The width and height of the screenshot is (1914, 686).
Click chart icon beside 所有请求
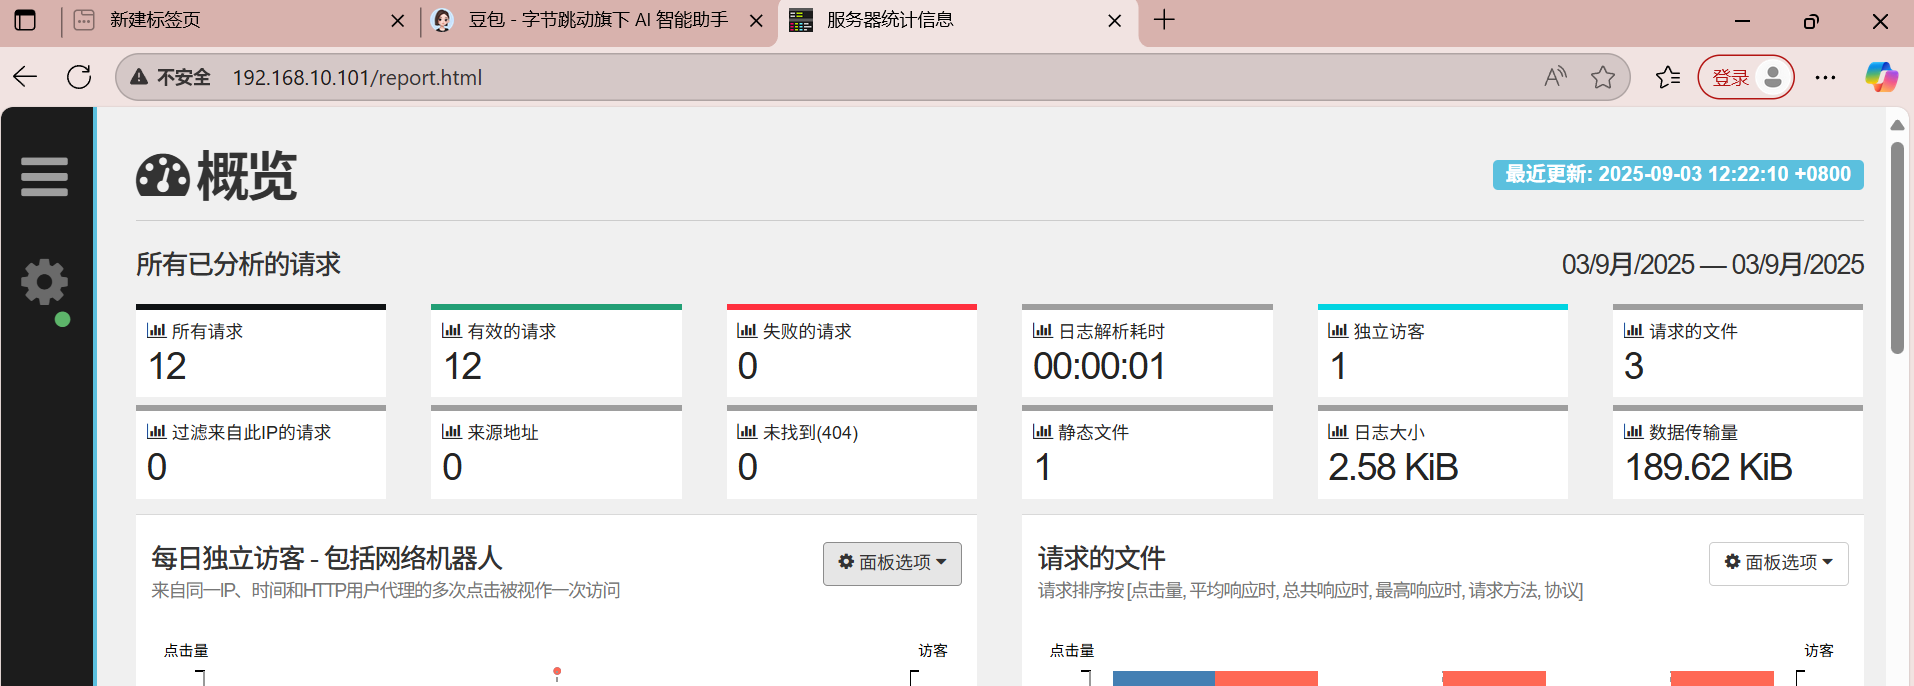point(156,331)
